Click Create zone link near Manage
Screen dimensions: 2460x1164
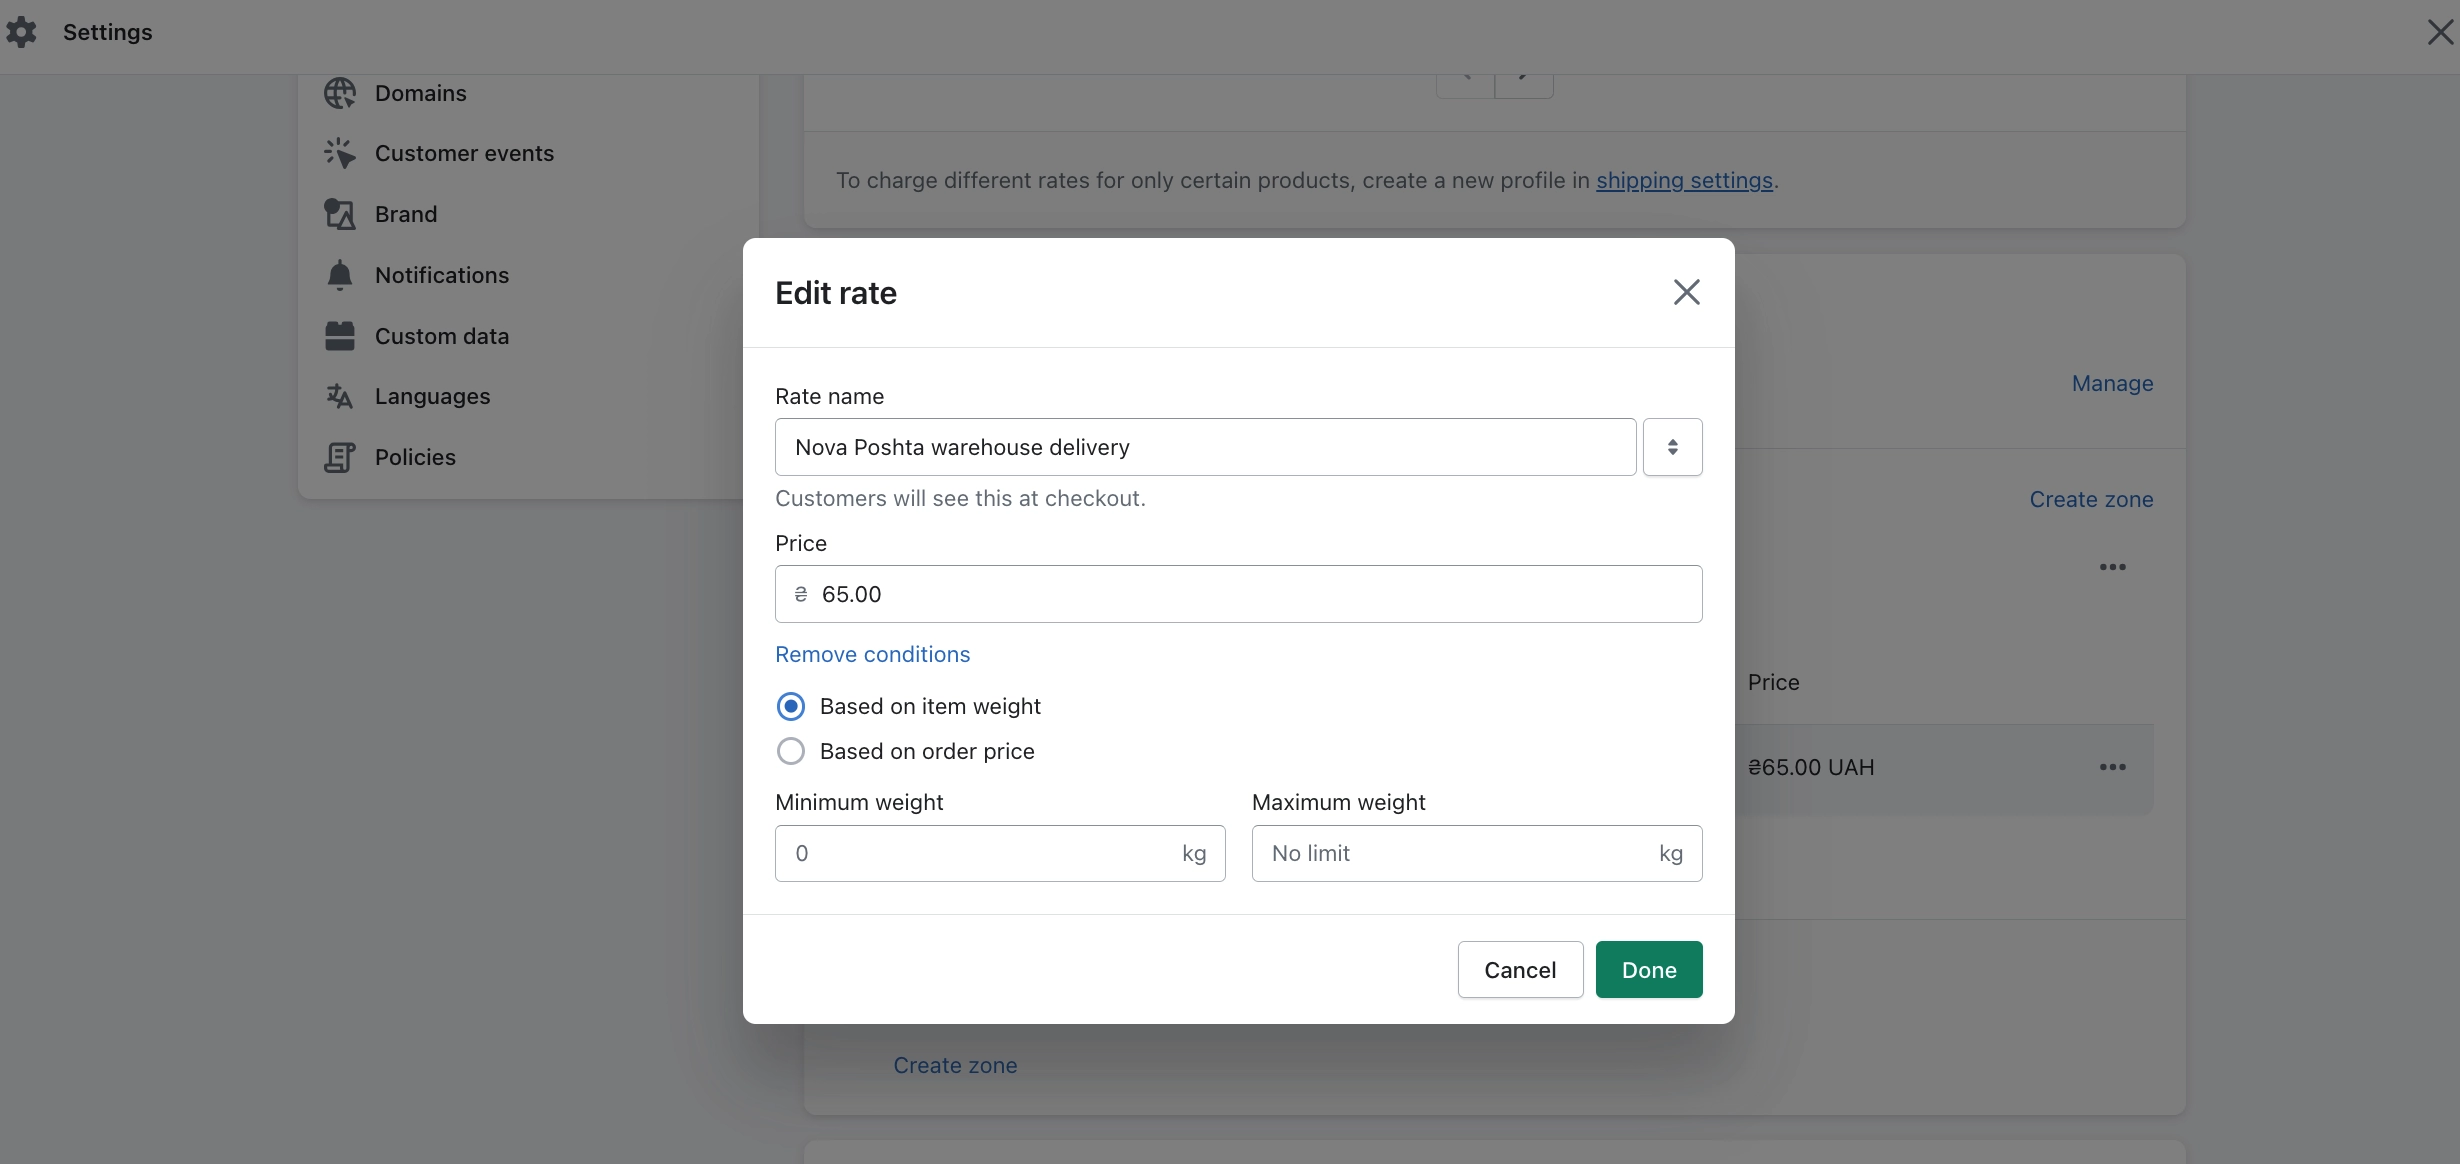click(2091, 499)
